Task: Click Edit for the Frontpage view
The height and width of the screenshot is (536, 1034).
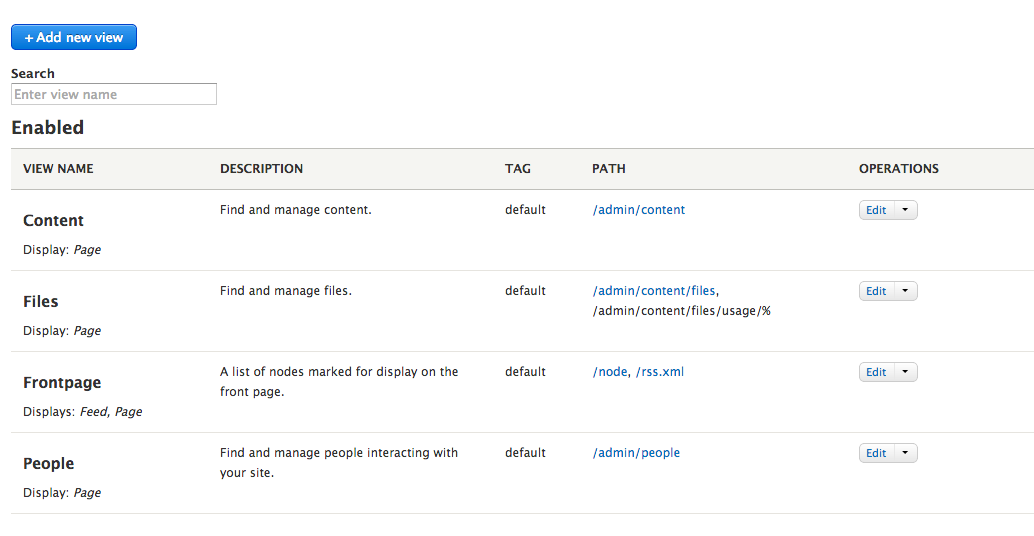Action: tap(876, 372)
